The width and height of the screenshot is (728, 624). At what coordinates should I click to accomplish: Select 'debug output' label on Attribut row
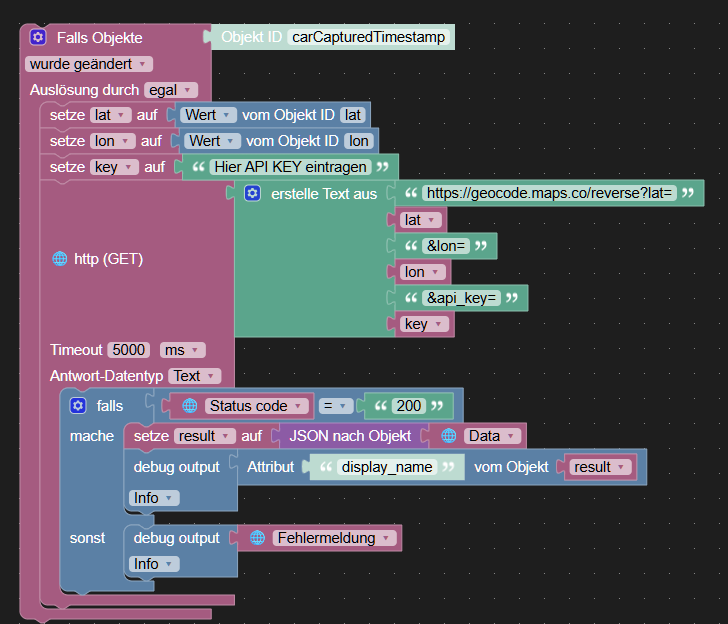176,467
